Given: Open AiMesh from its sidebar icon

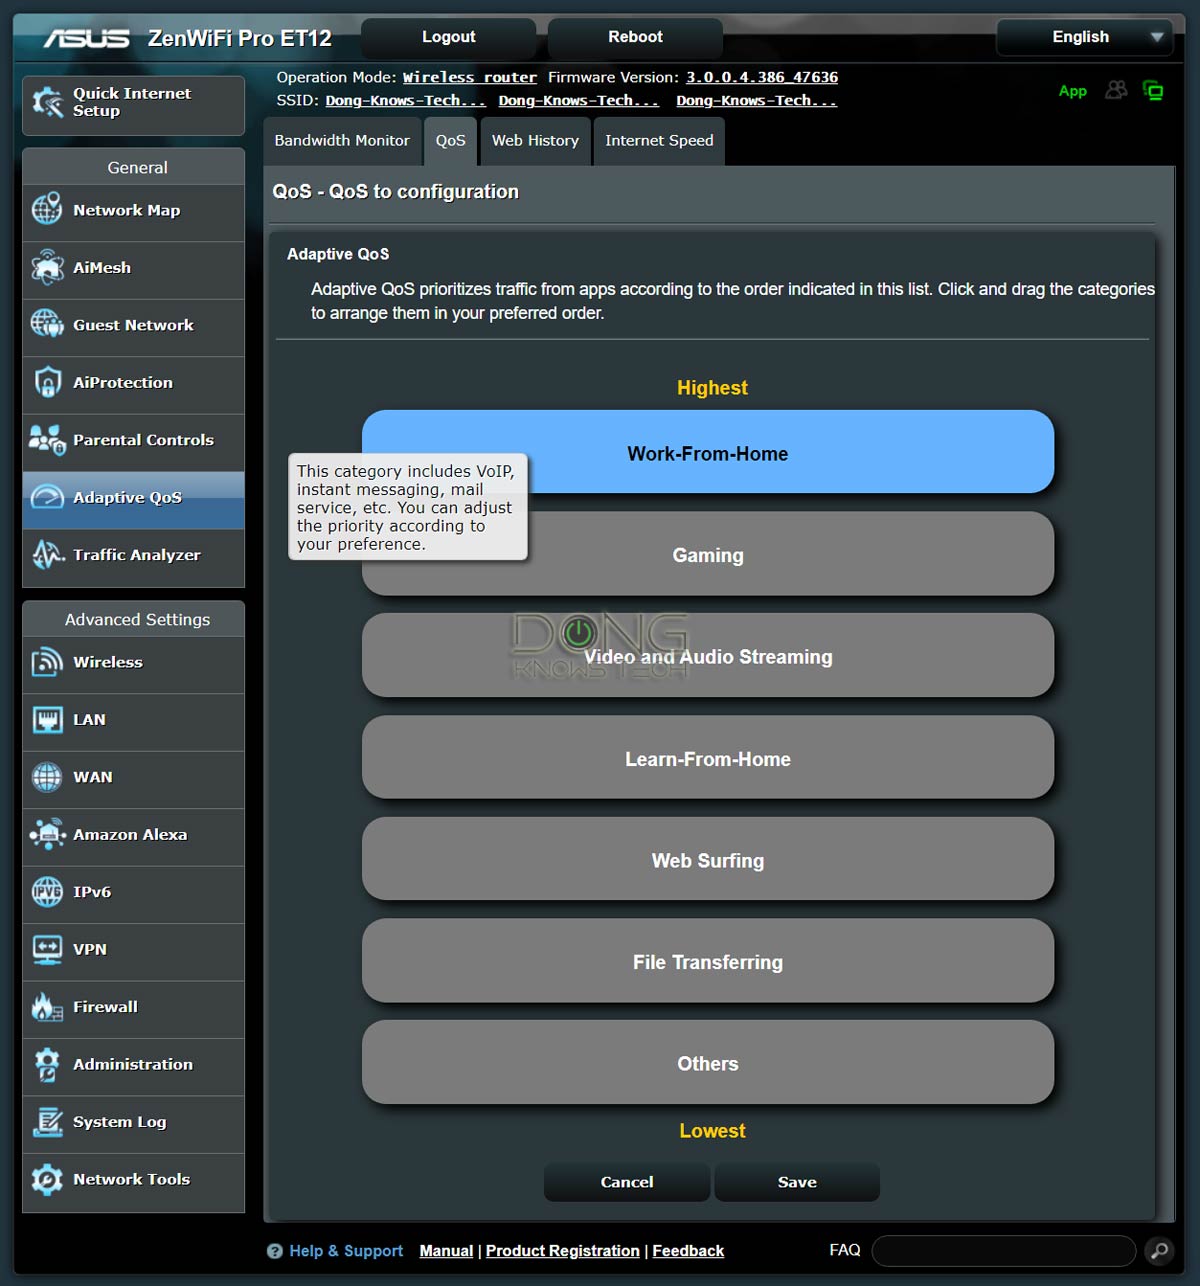Looking at the screenshot, I should [47, 268].
